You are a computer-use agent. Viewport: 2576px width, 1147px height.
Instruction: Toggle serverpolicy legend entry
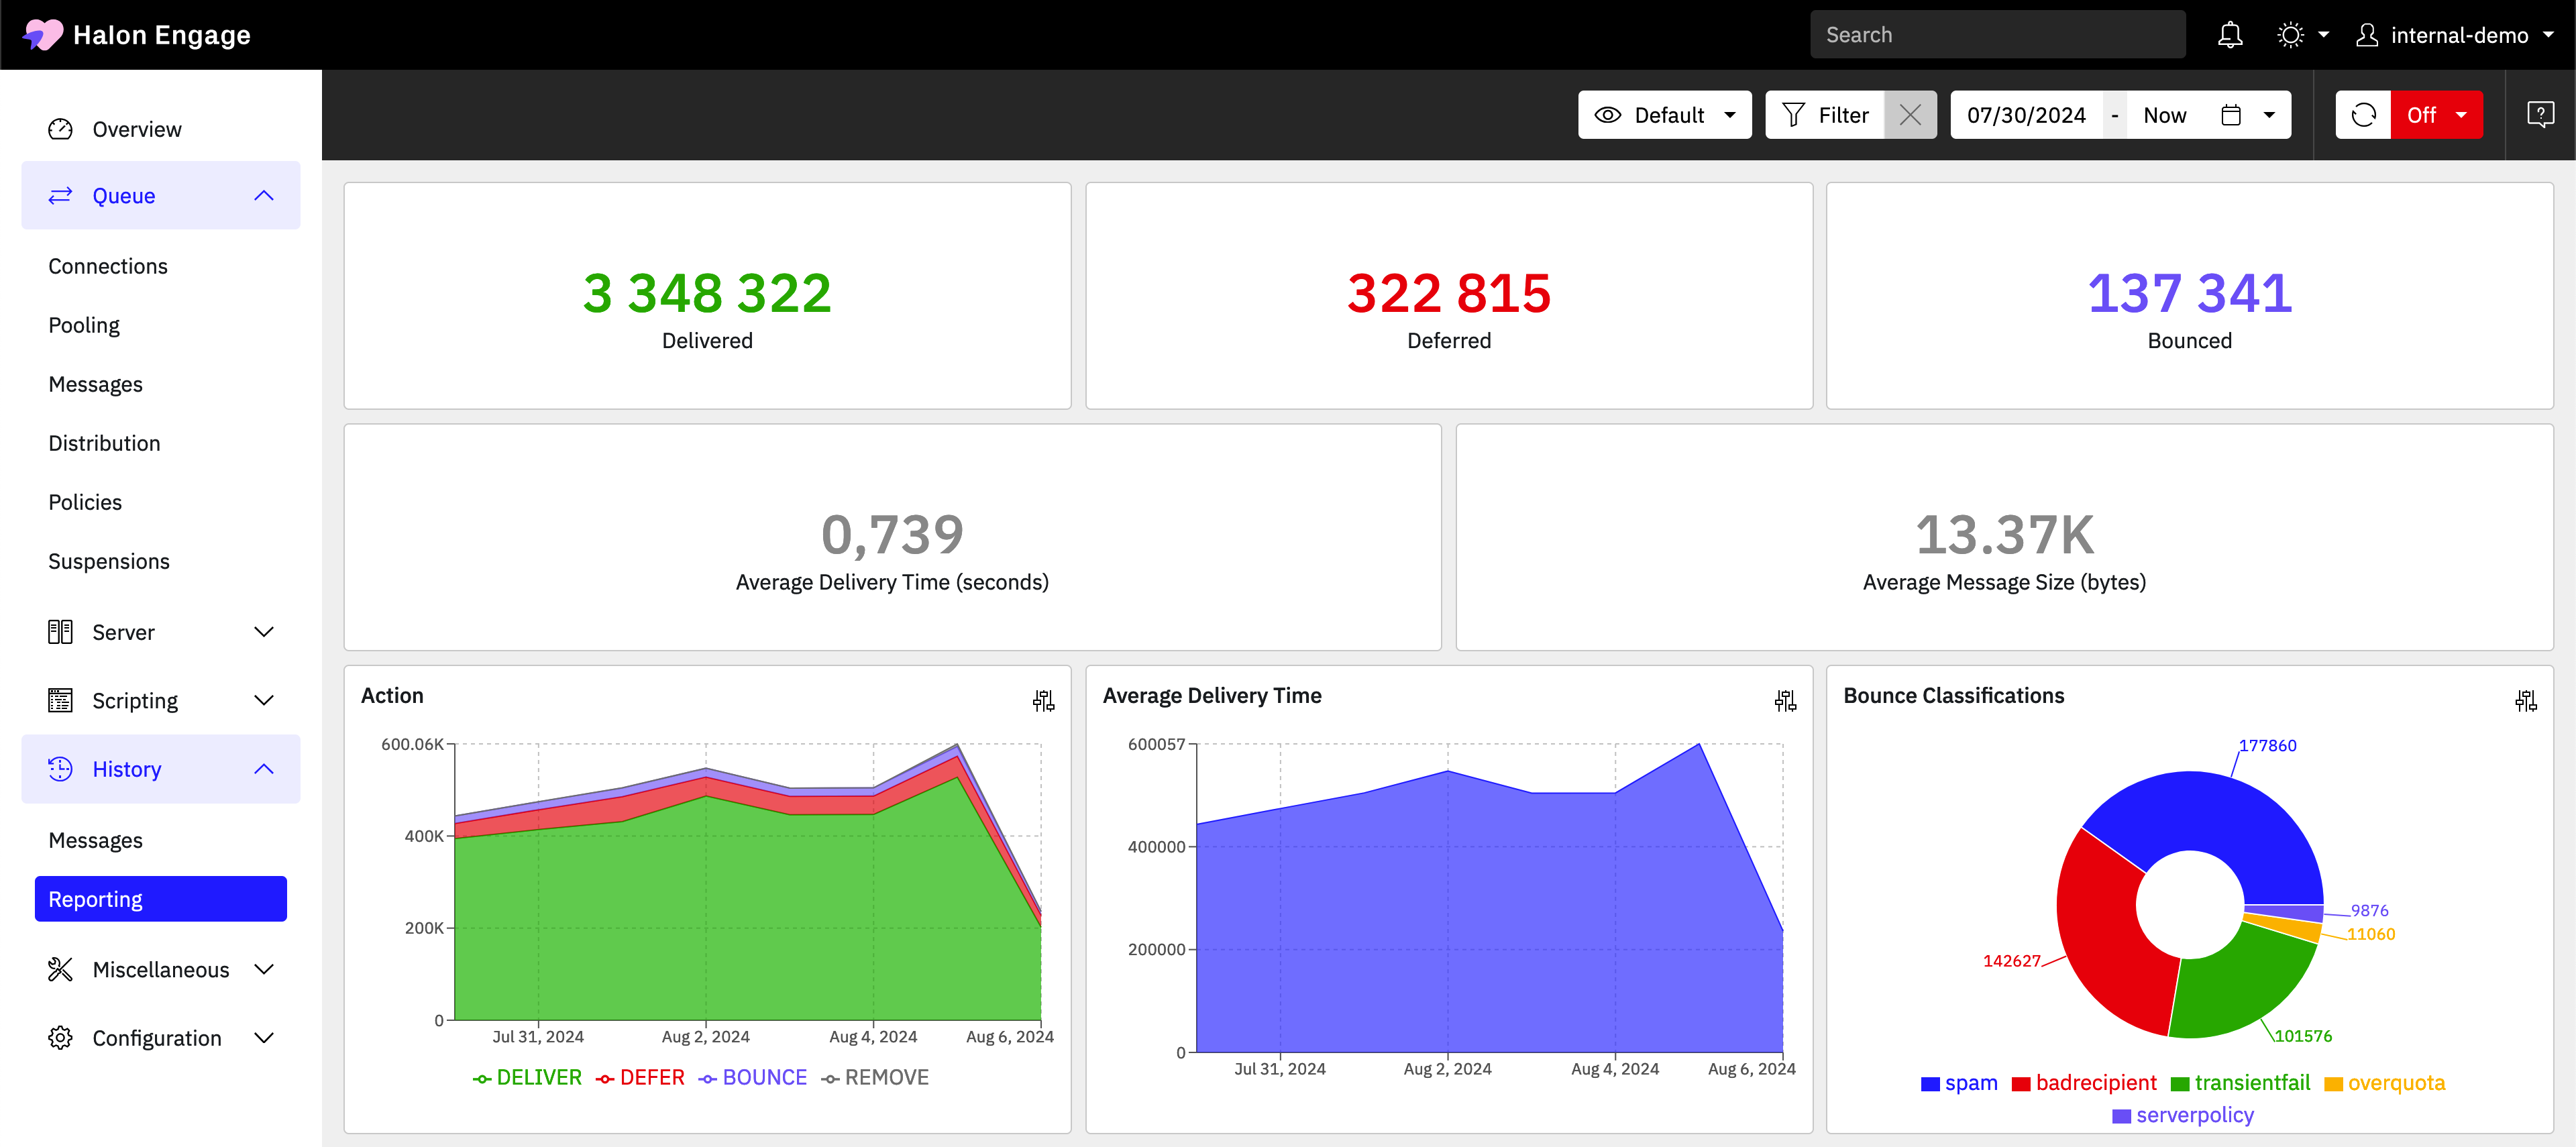2183,1115
